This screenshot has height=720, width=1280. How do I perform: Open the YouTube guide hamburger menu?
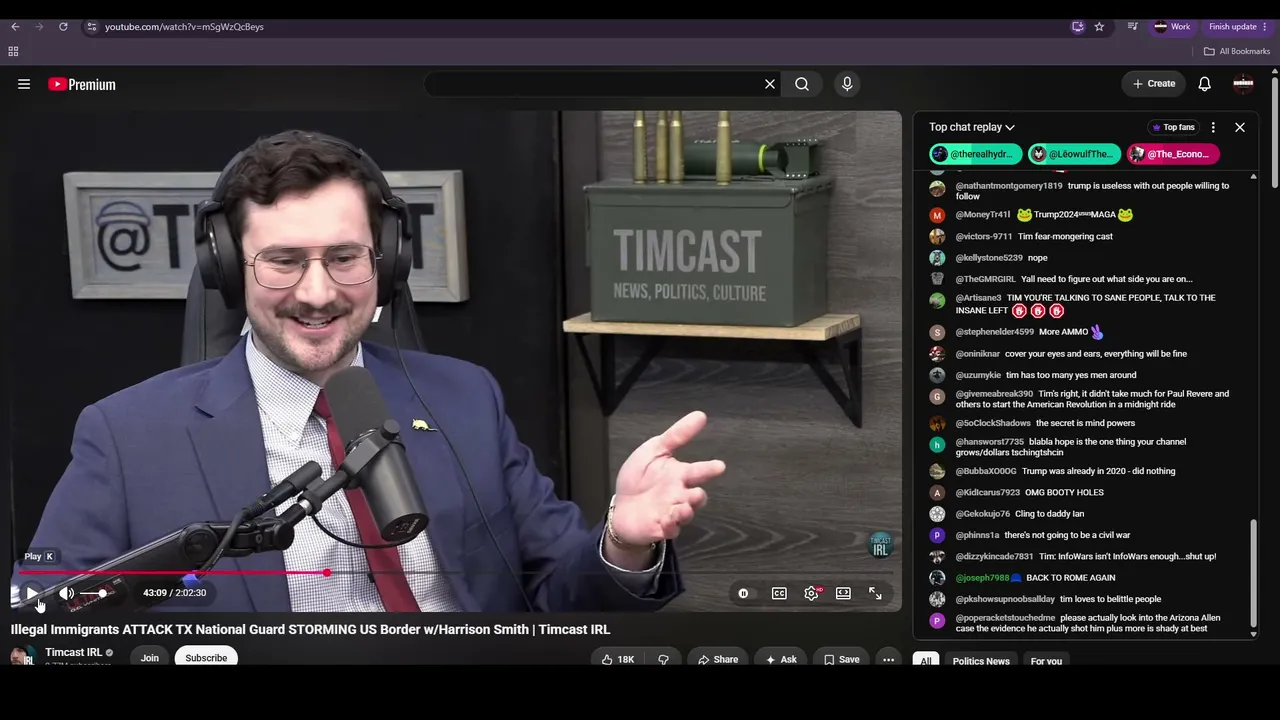(x=24, y=84)
